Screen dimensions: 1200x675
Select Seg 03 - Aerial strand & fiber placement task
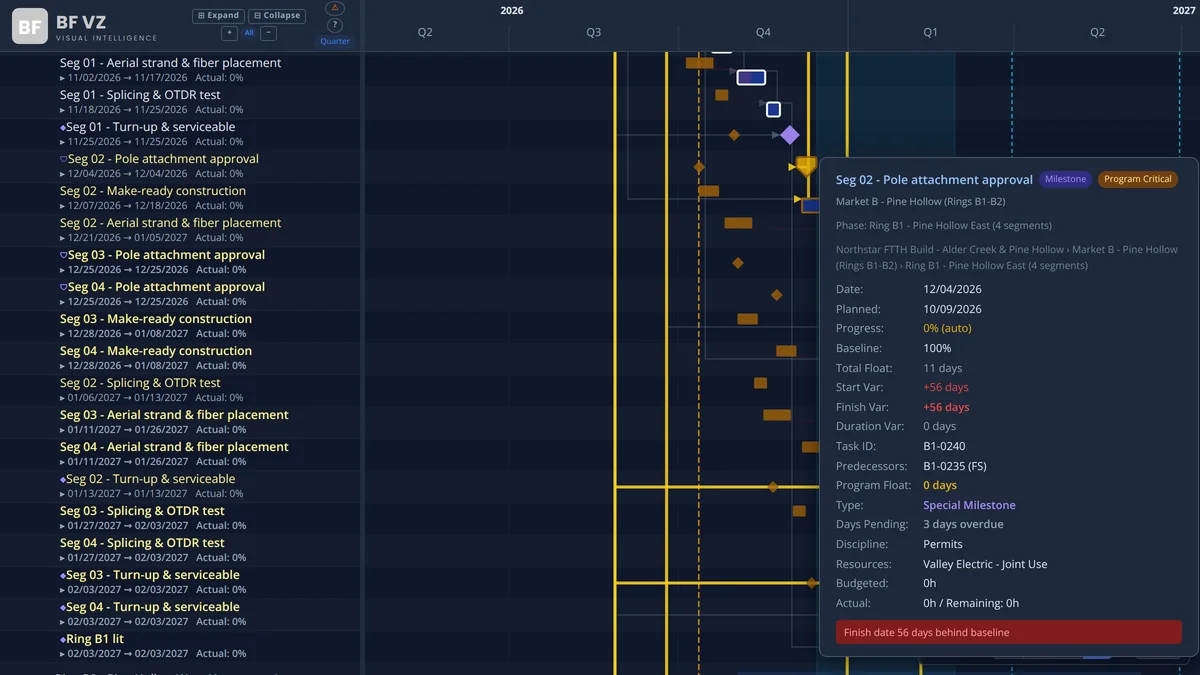tap(174, 415)
